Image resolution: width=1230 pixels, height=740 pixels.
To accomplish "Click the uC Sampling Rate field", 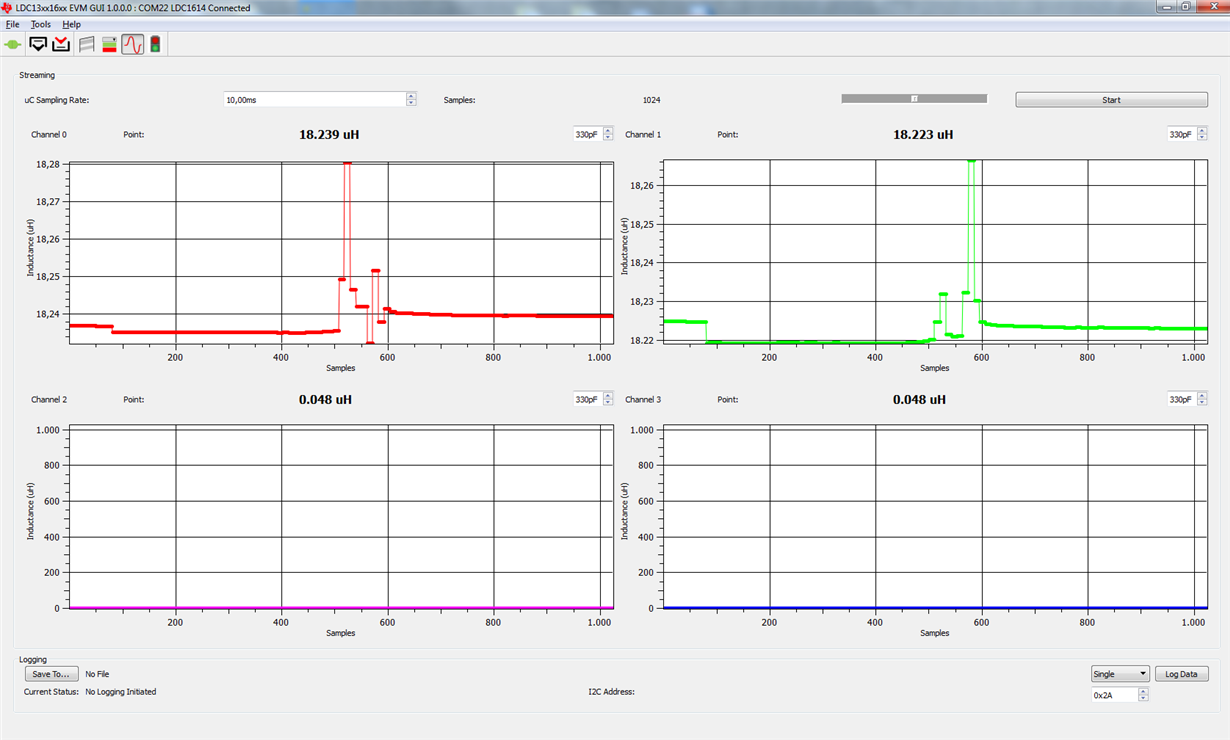I will 314,100.
